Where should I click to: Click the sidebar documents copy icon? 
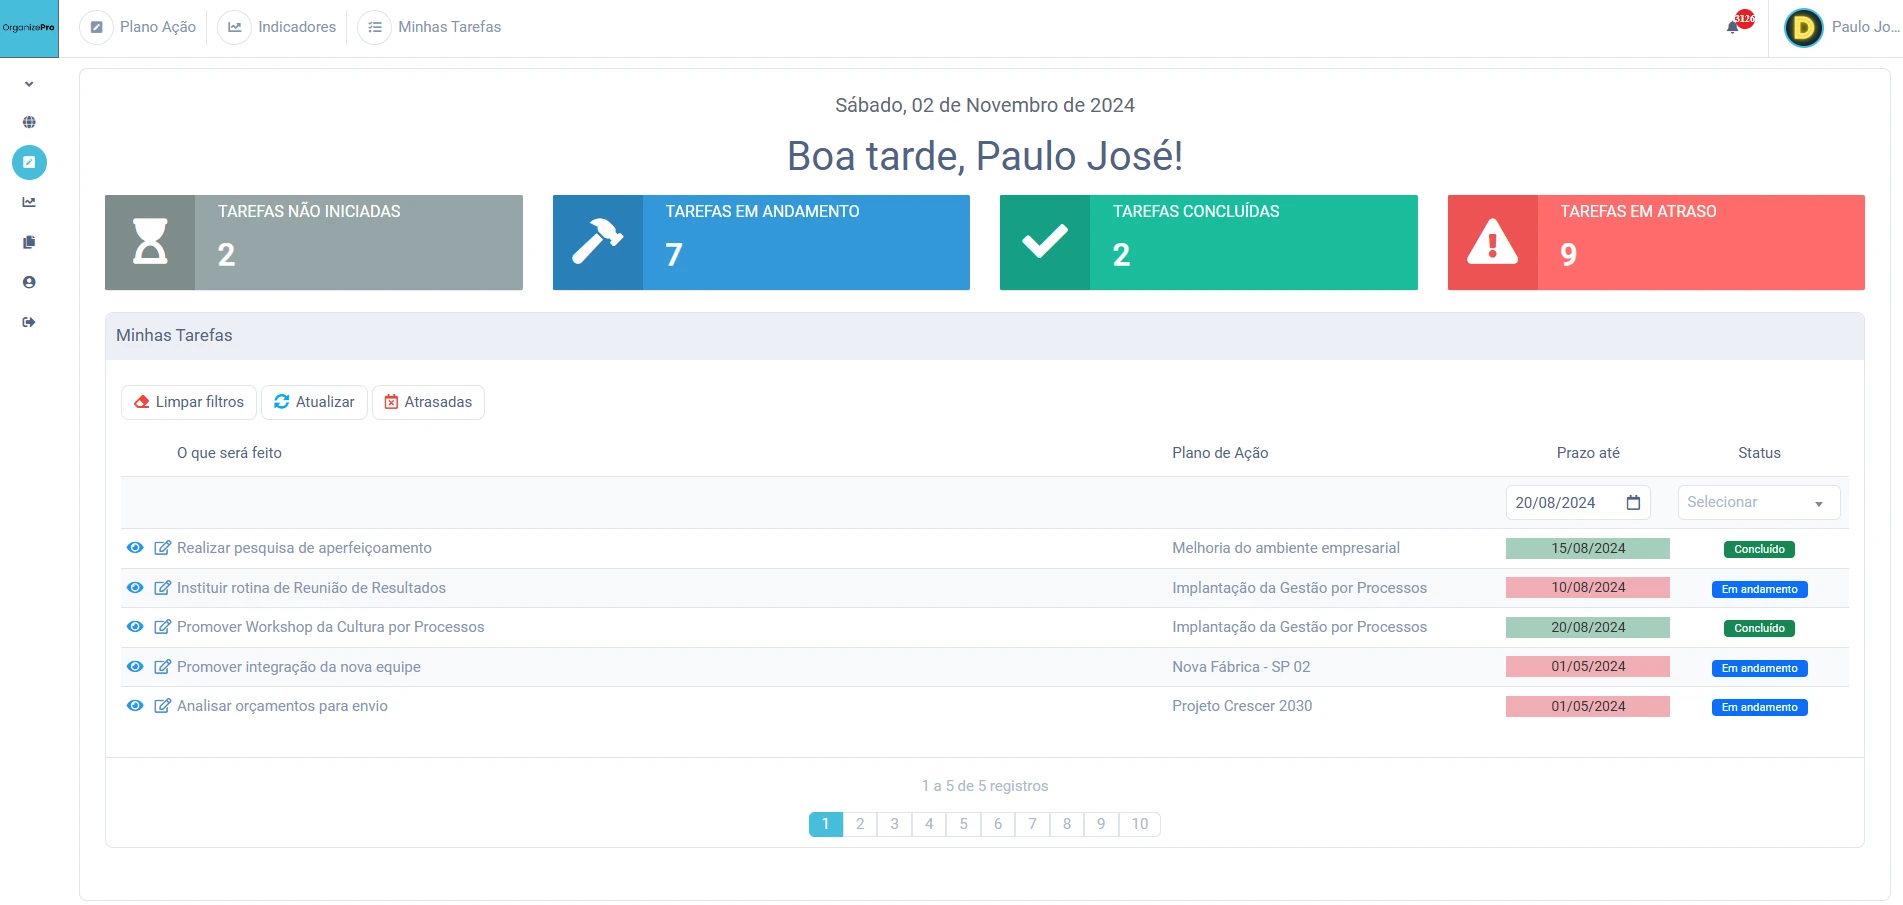[29, 242]
